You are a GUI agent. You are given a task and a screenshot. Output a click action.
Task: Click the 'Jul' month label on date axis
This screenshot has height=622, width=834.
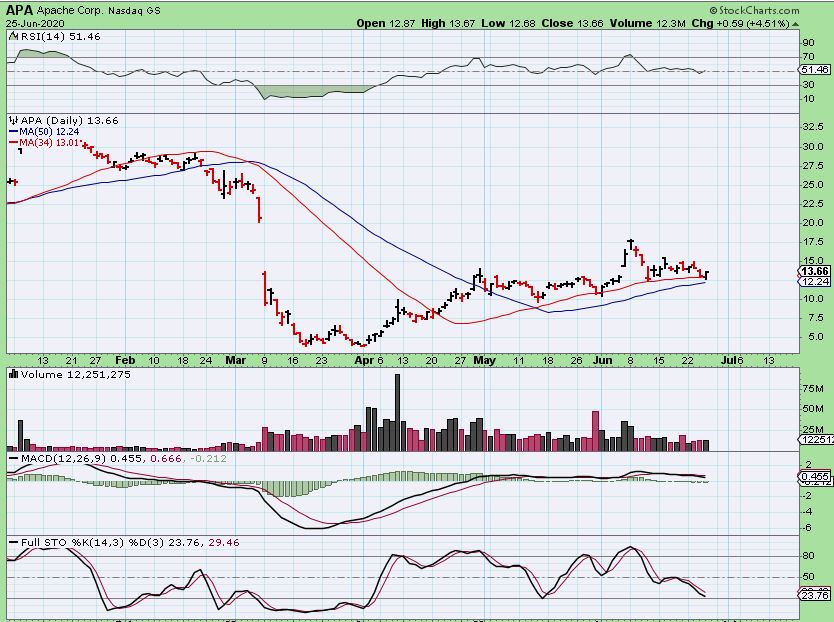tap(727, 360)
